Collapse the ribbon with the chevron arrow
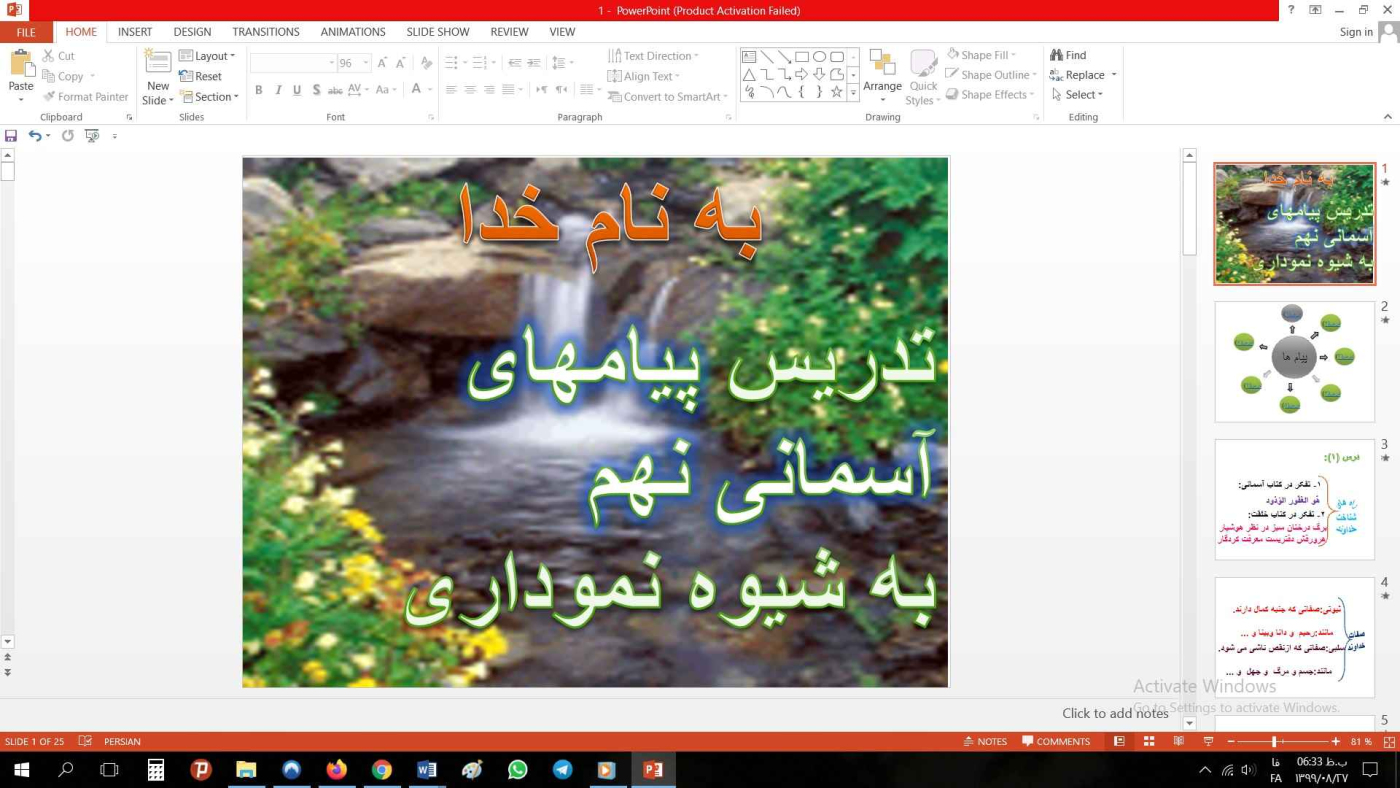The height and width of the screenshot is (788, 1400). 1387,117
